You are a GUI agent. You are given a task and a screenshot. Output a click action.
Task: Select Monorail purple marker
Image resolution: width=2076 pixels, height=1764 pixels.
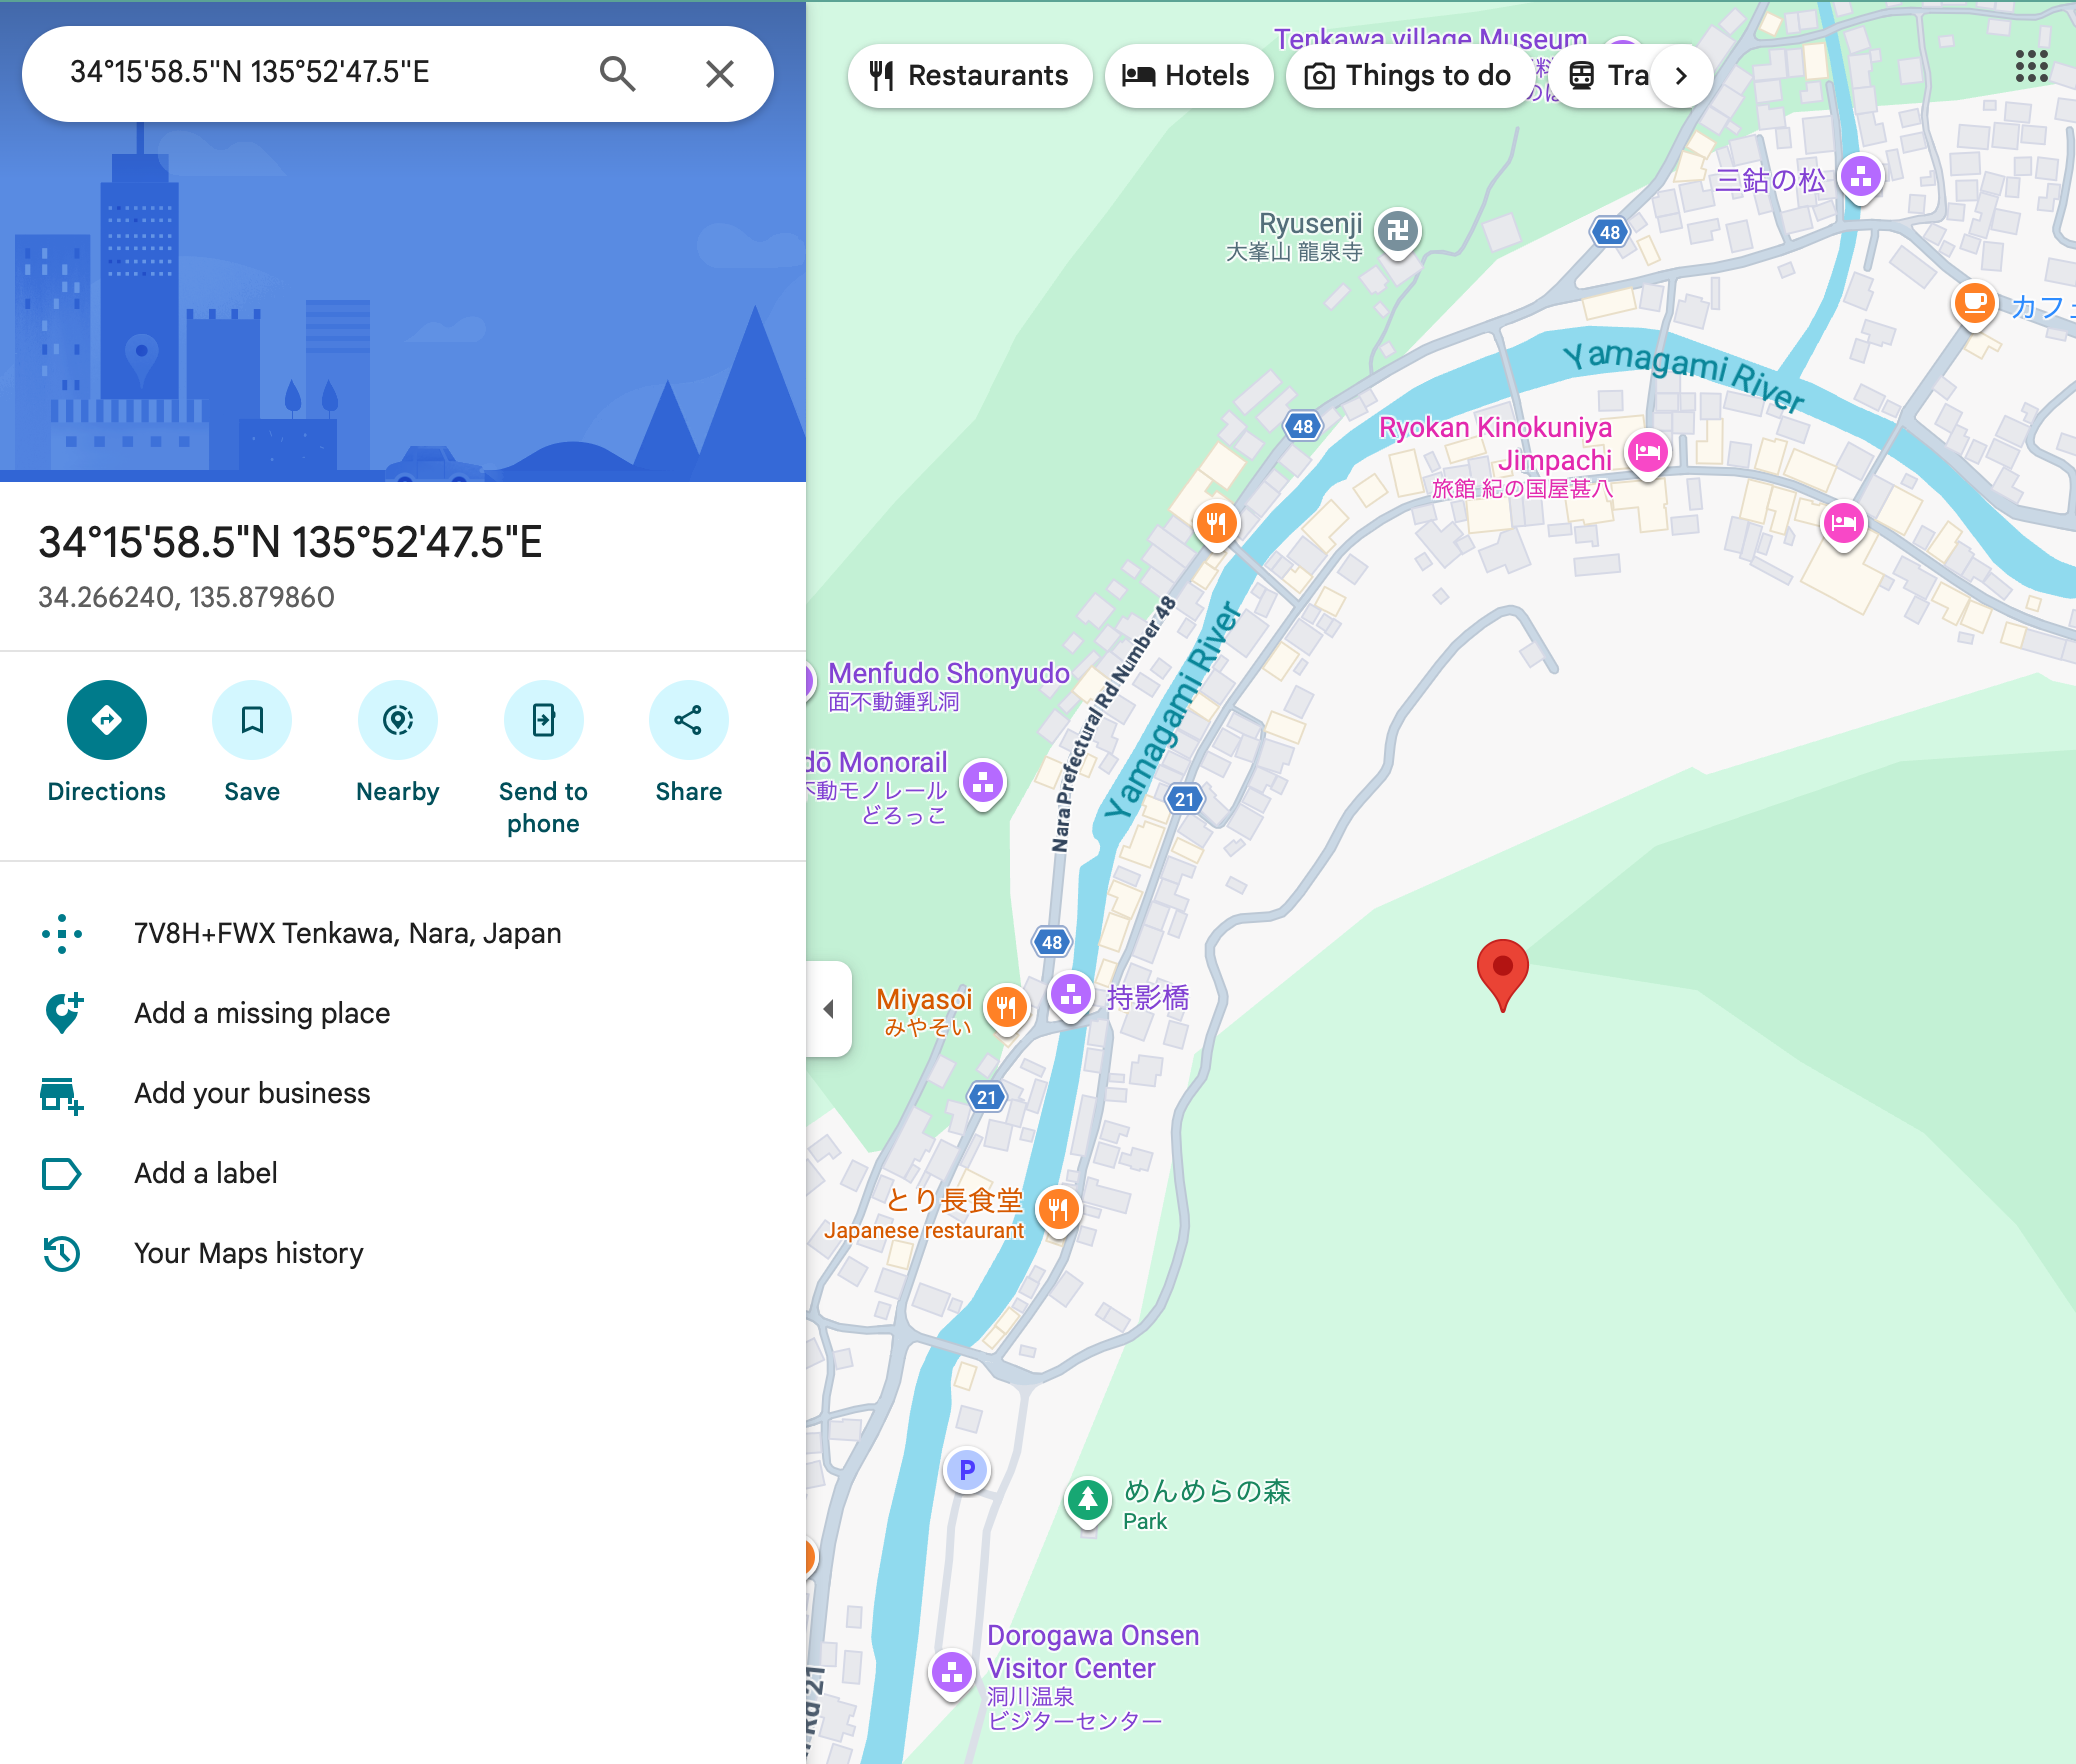point(983,785)
